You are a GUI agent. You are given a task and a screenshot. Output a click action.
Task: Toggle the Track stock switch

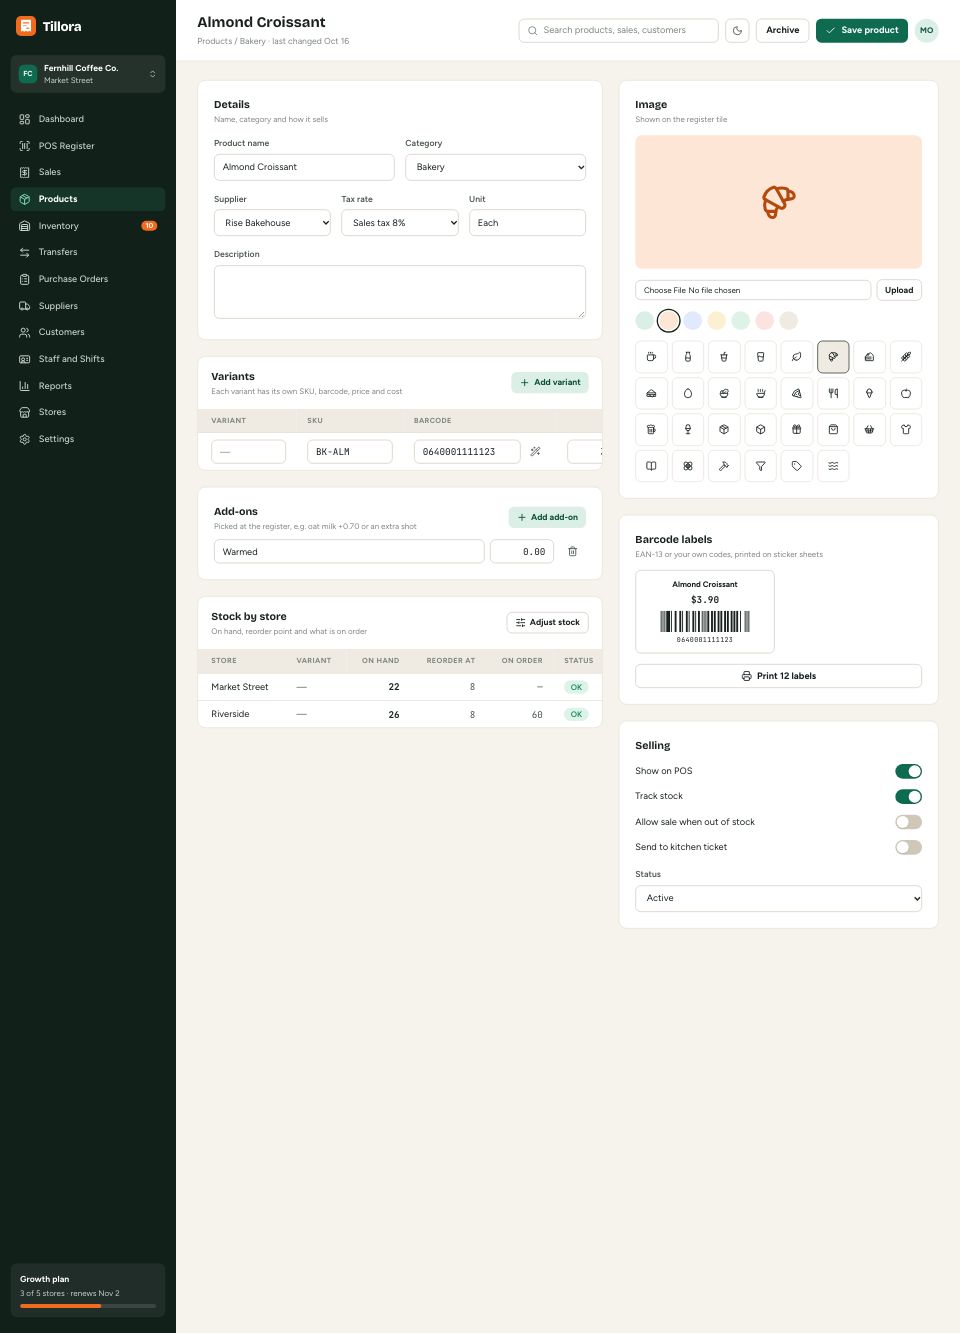point(908,796)
